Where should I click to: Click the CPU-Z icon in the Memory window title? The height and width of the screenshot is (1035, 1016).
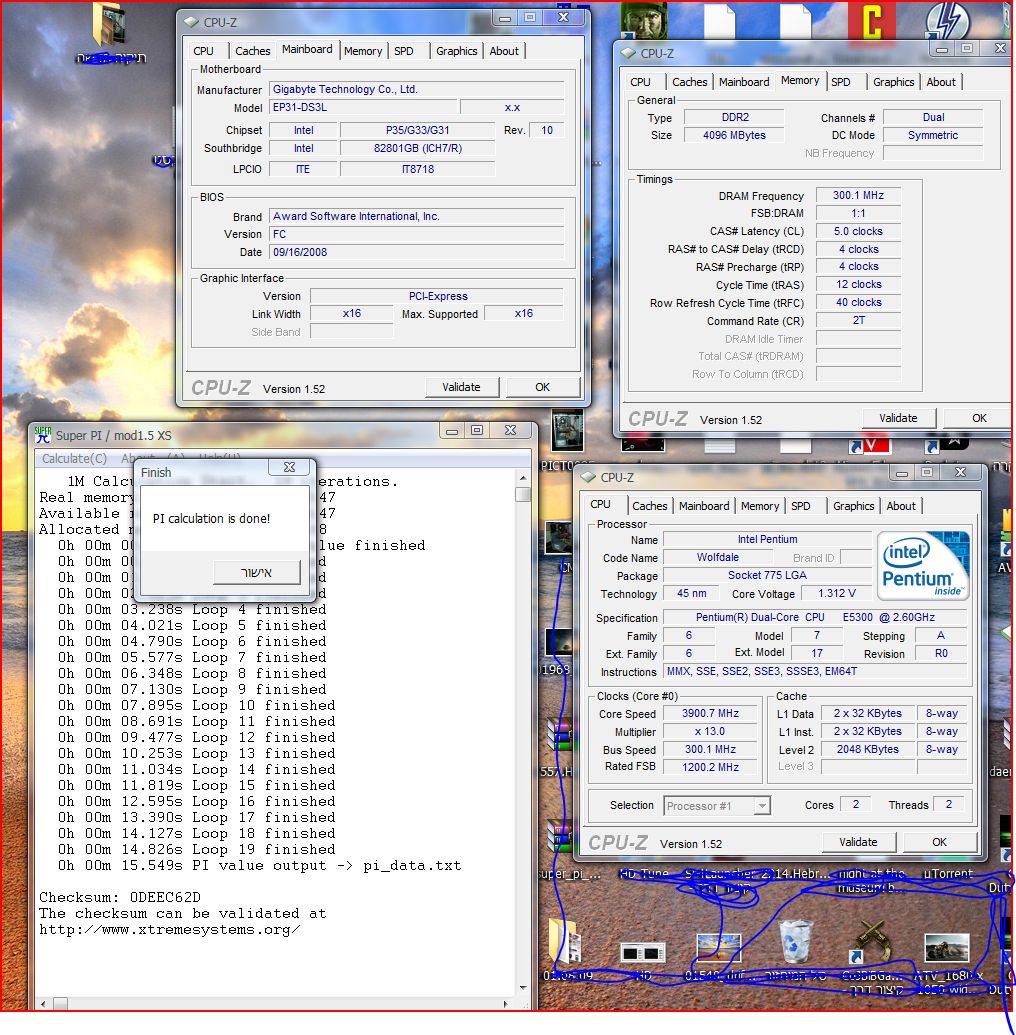(x=628, y=53)
